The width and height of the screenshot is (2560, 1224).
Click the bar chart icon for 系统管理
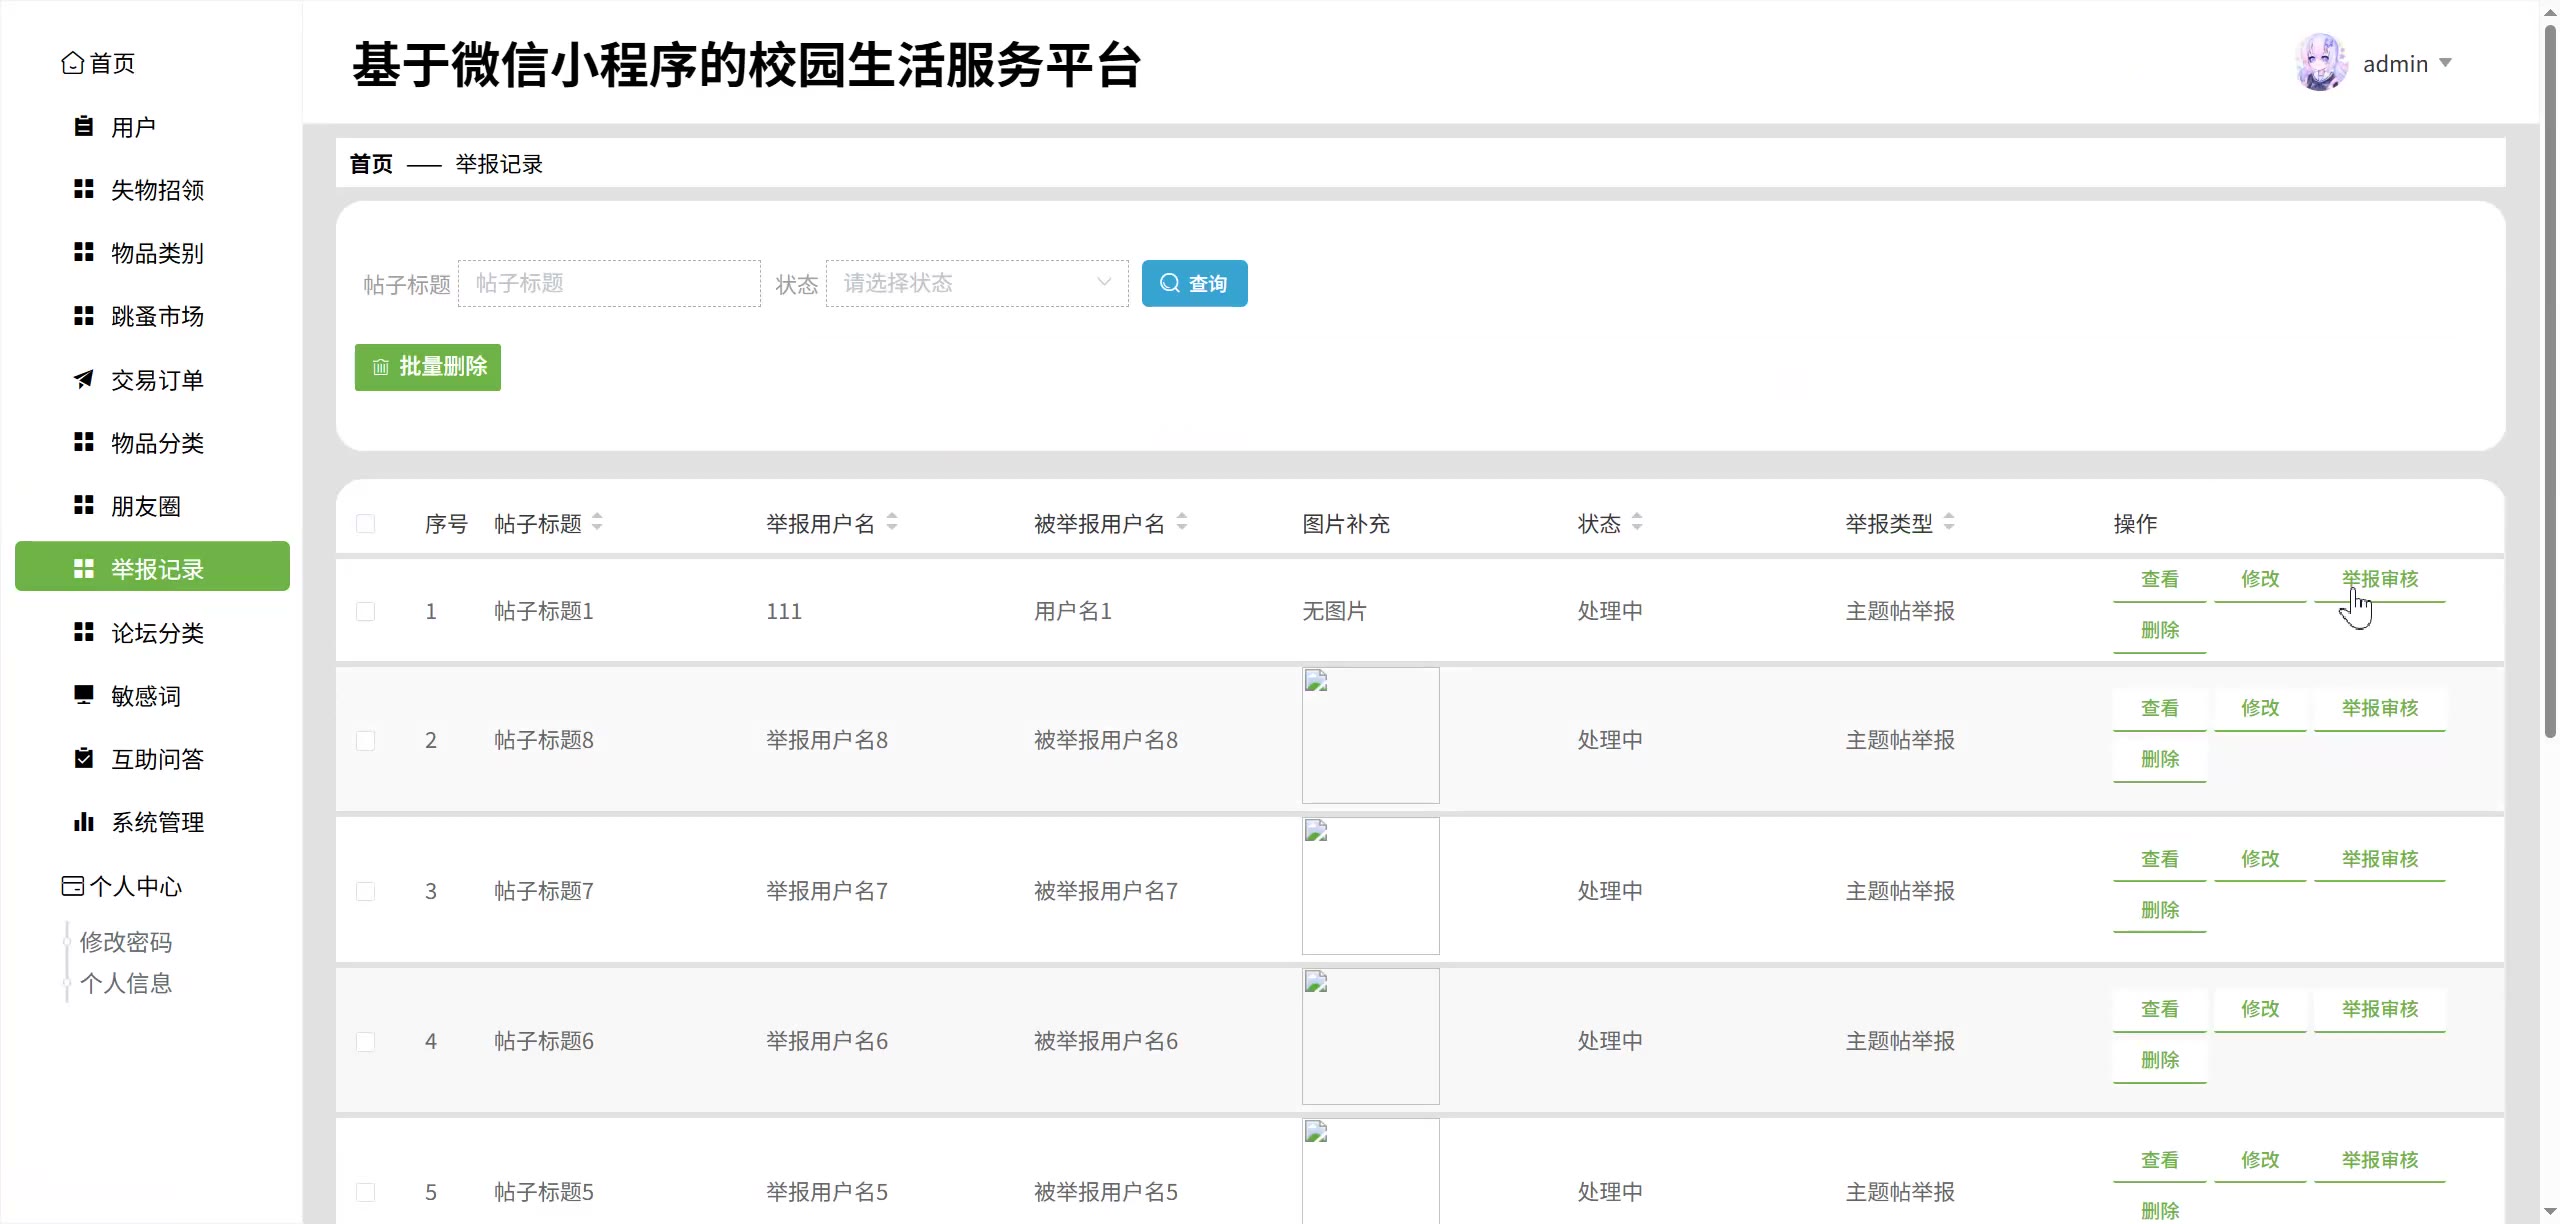pyautogui.click(x=84, y=822)
